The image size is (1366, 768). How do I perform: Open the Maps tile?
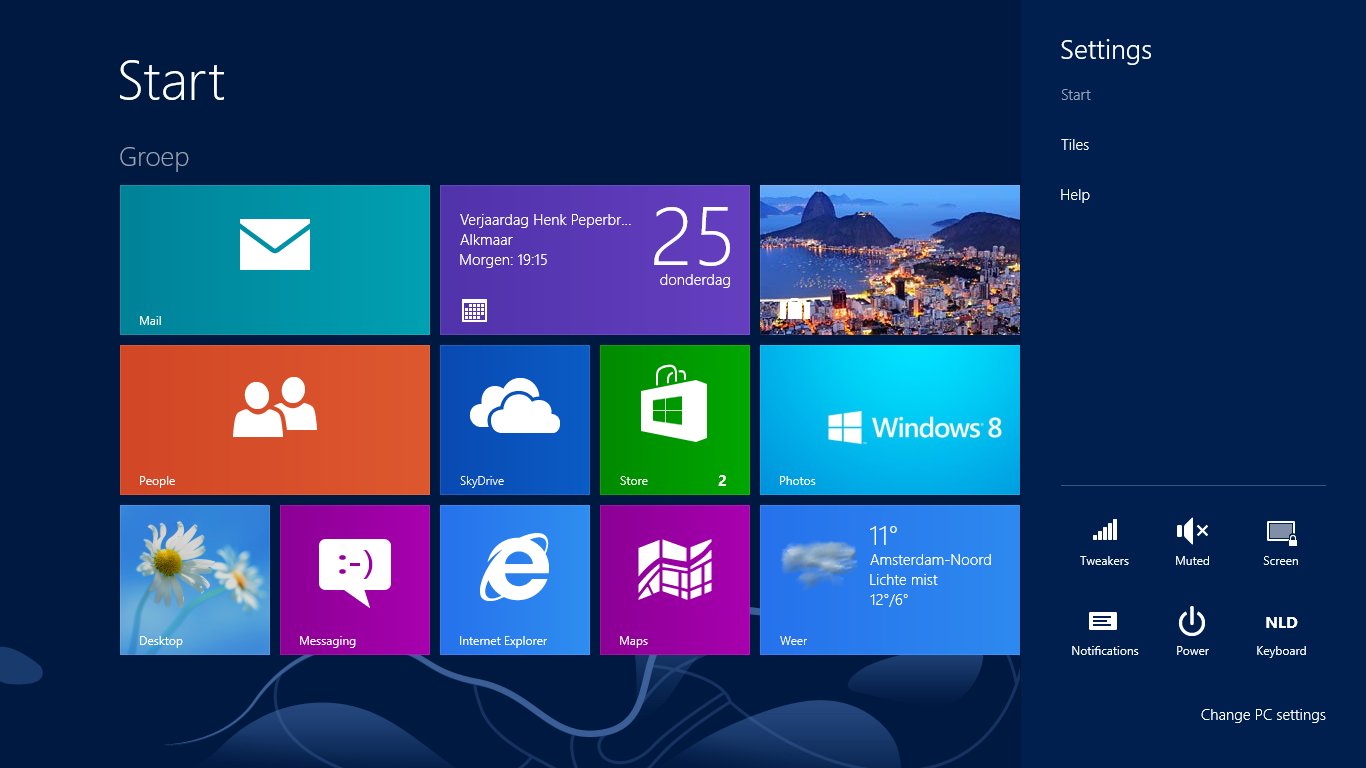(x=675, y=580)
